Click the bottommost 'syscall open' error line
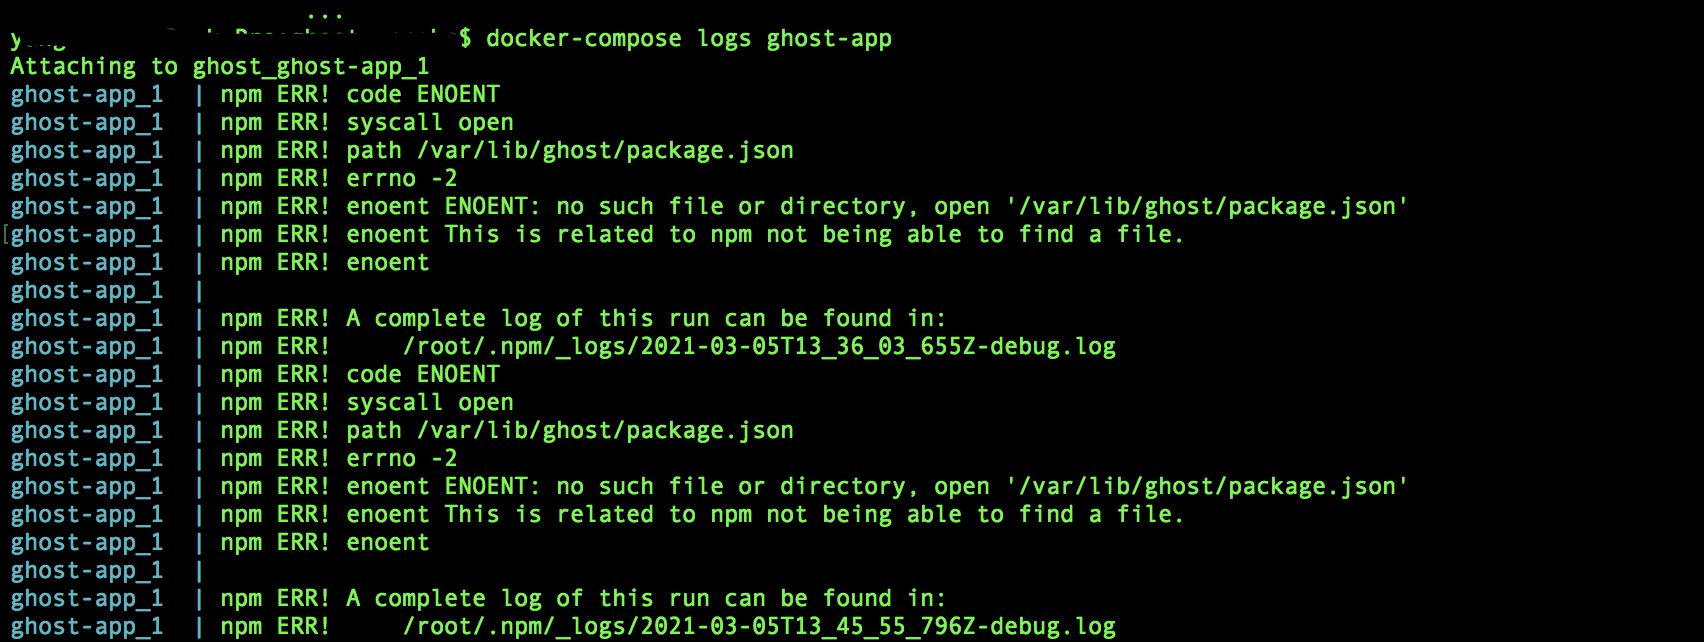Image resolution: width=1704 pixels, height=642 pixels. click(x=430, y=403)
